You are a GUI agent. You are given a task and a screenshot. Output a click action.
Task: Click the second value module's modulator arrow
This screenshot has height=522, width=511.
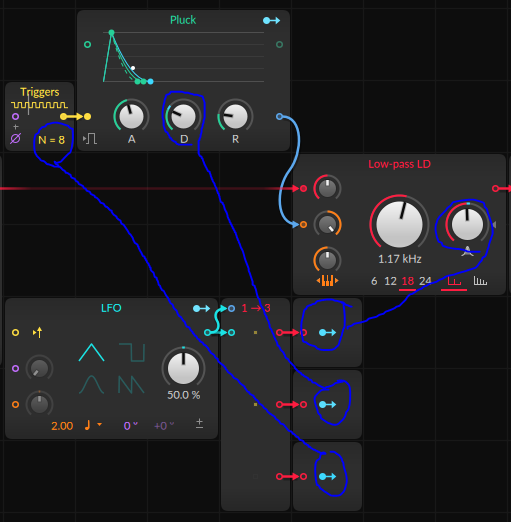pos(327,404)
